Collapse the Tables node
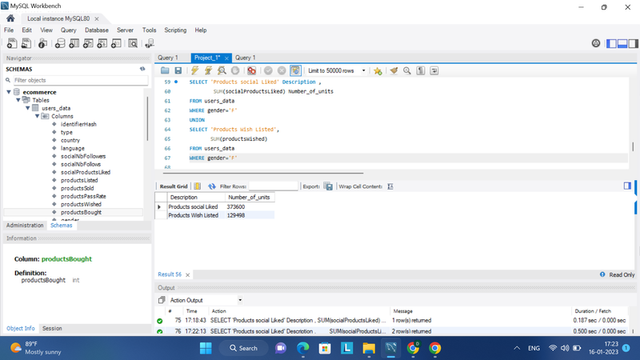 tap(18, 100)
